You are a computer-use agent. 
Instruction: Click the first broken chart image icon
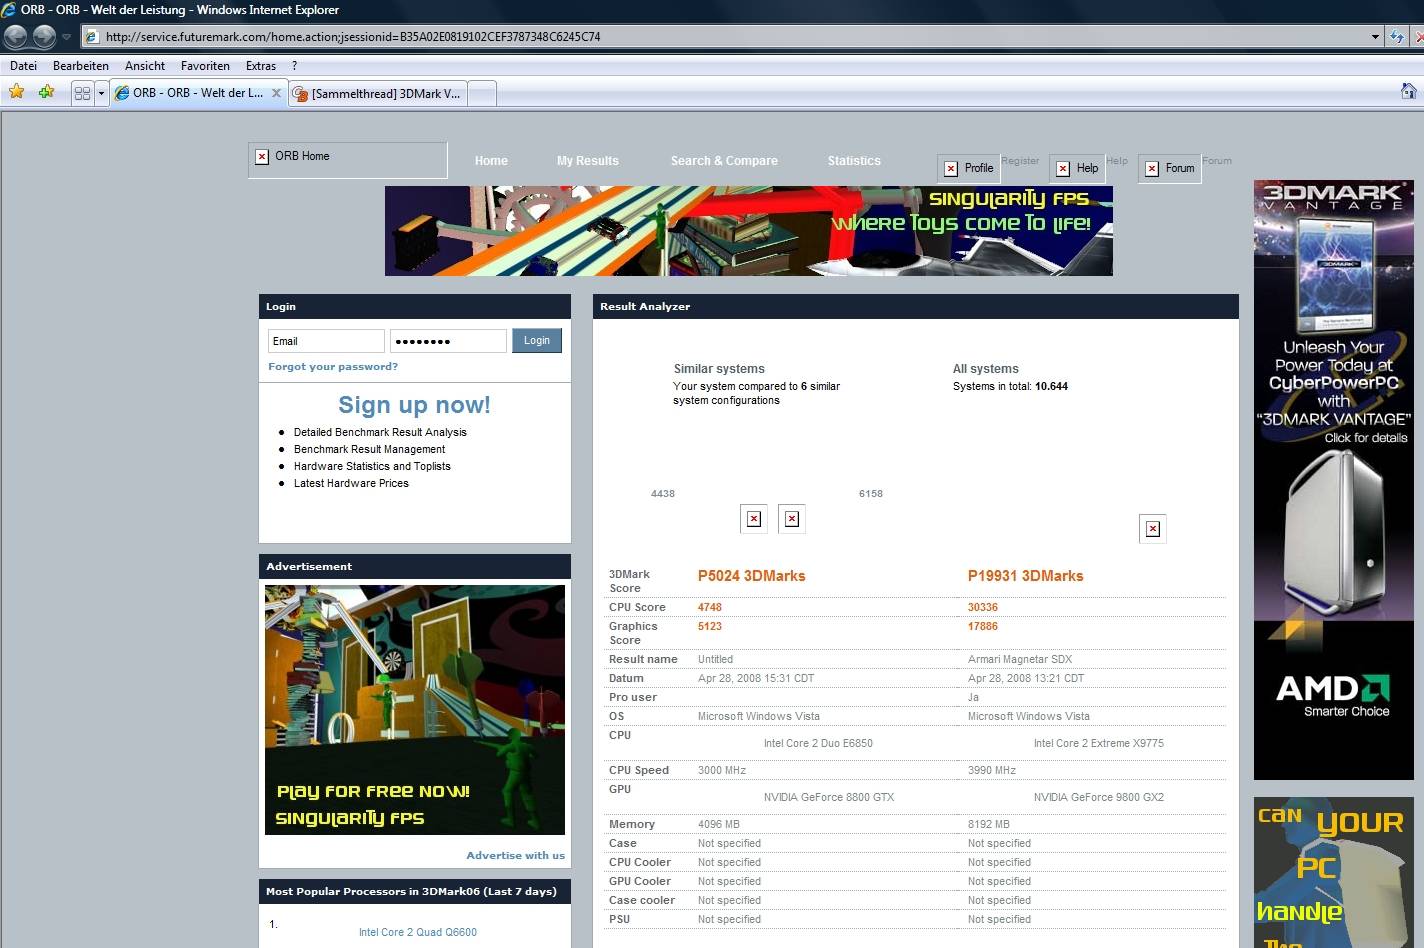pos(754,519)
